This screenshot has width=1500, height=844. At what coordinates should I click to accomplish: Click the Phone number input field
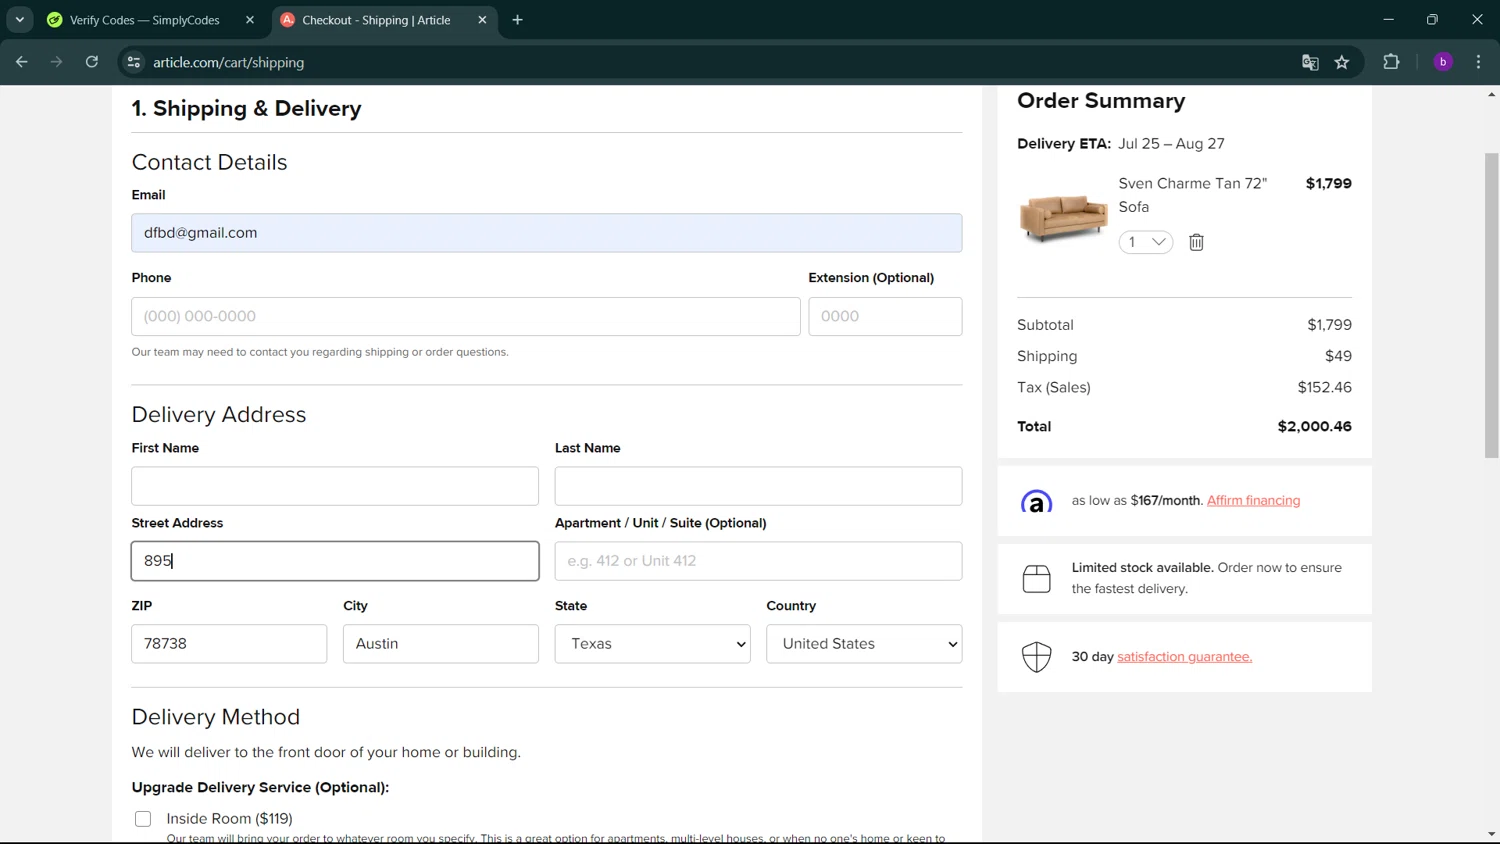(x=465, y=316)
